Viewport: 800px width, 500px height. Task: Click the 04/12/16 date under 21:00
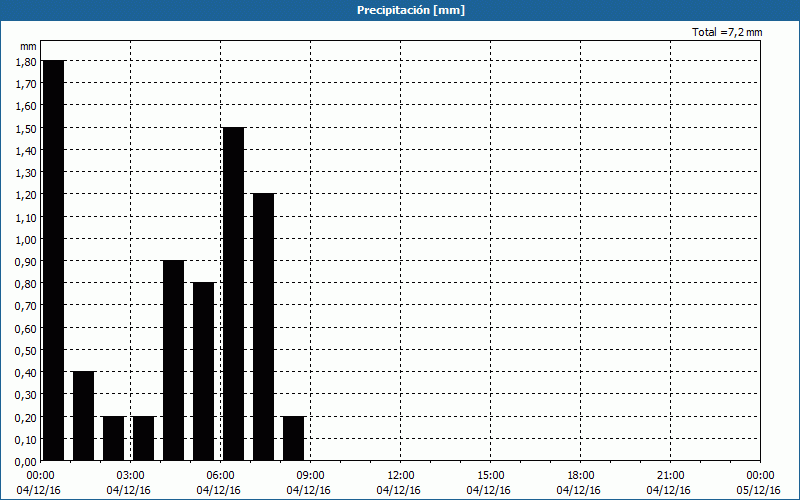point(668,490)
